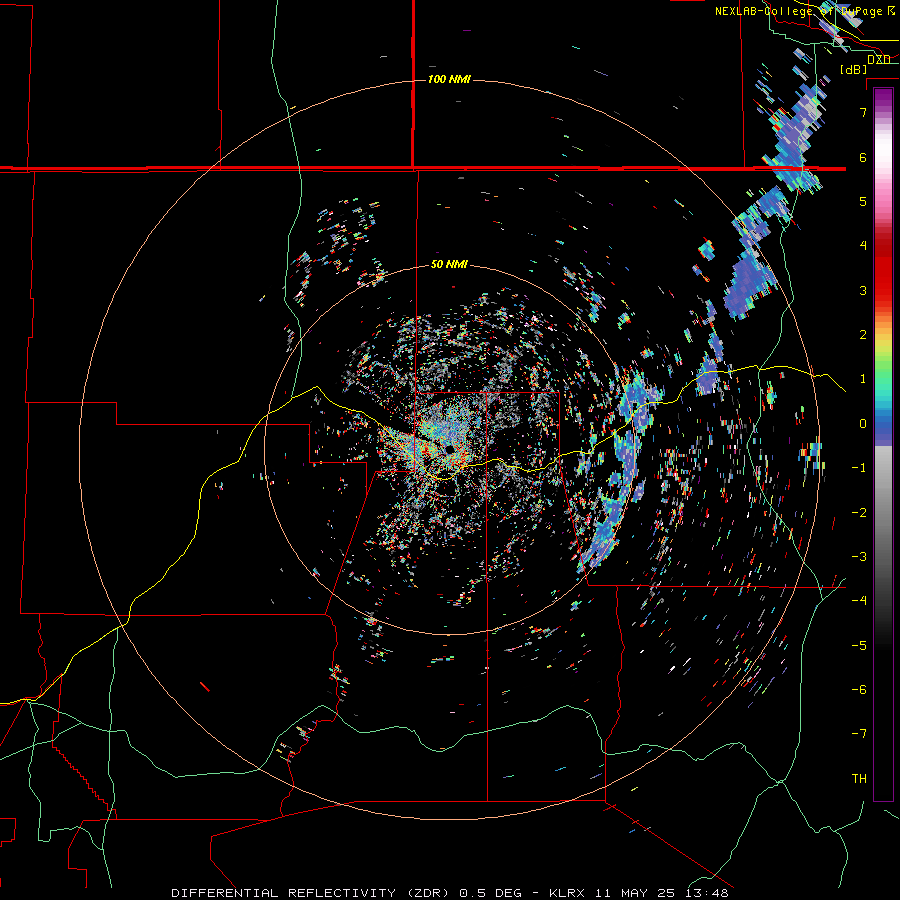Click the '100 NMI' range ring label
Screen dimensions: 900x900
click(449, 79)
